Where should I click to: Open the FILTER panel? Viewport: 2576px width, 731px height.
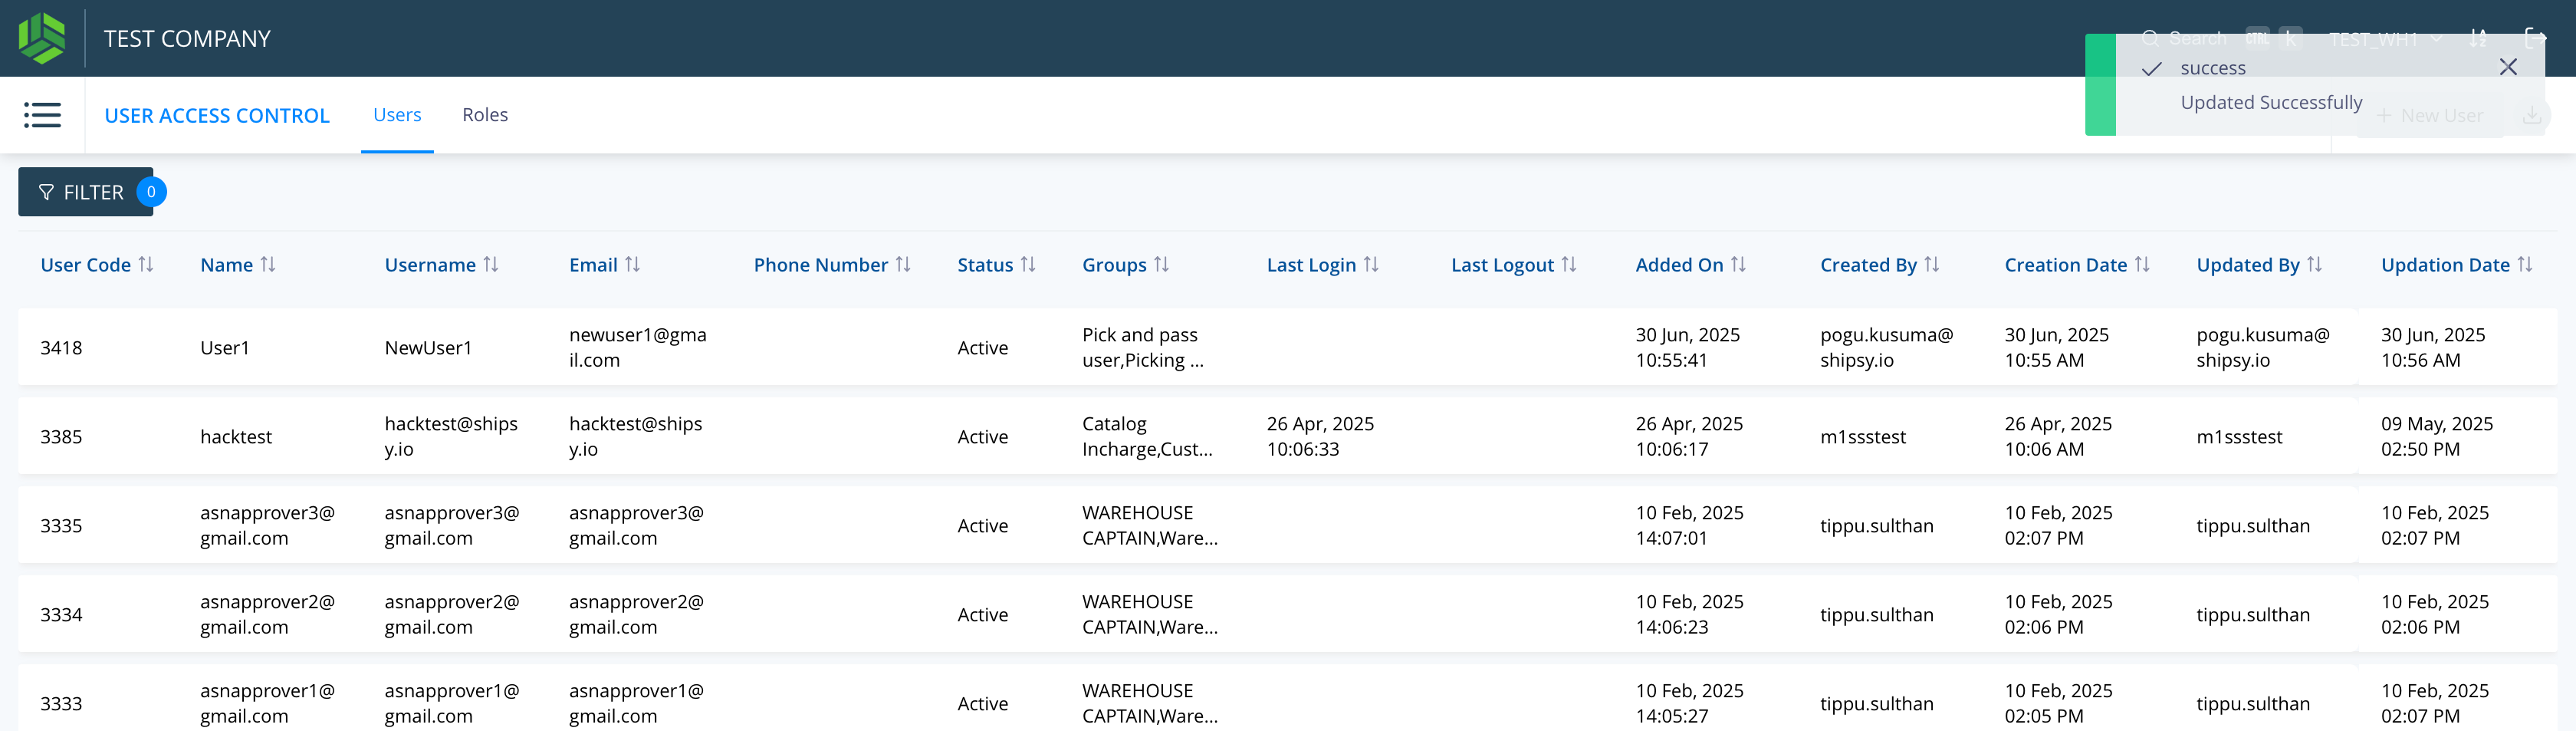coord(86,192)
